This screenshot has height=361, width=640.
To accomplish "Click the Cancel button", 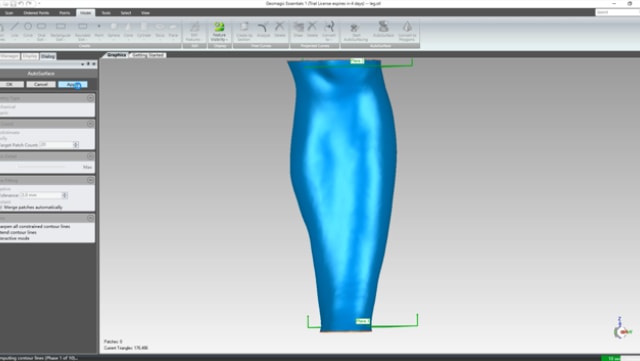I will (41, 84).
